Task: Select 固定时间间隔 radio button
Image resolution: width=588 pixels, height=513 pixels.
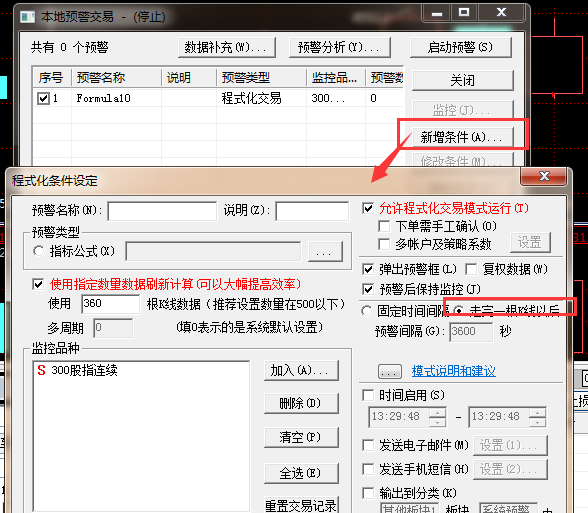Action: 366,310
